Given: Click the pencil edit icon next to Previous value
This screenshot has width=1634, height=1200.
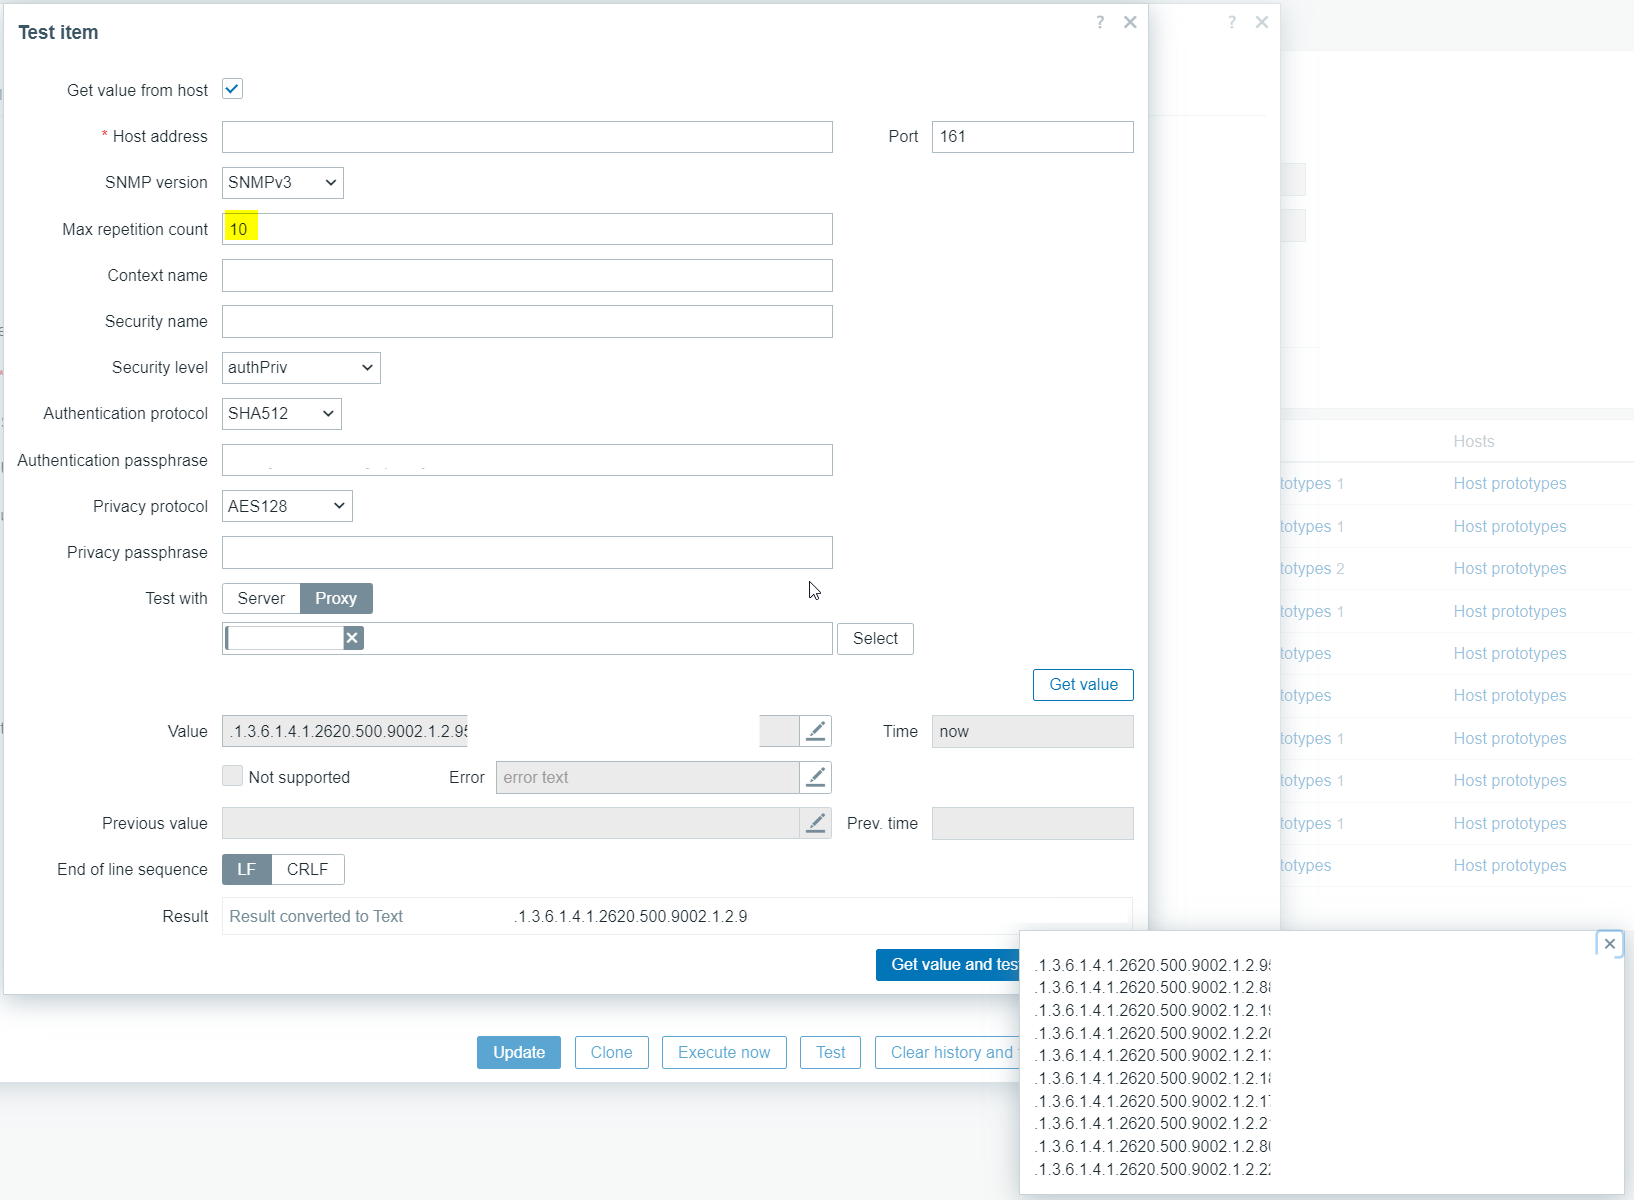Looking at the screenshot, I should tap(815, 823).
